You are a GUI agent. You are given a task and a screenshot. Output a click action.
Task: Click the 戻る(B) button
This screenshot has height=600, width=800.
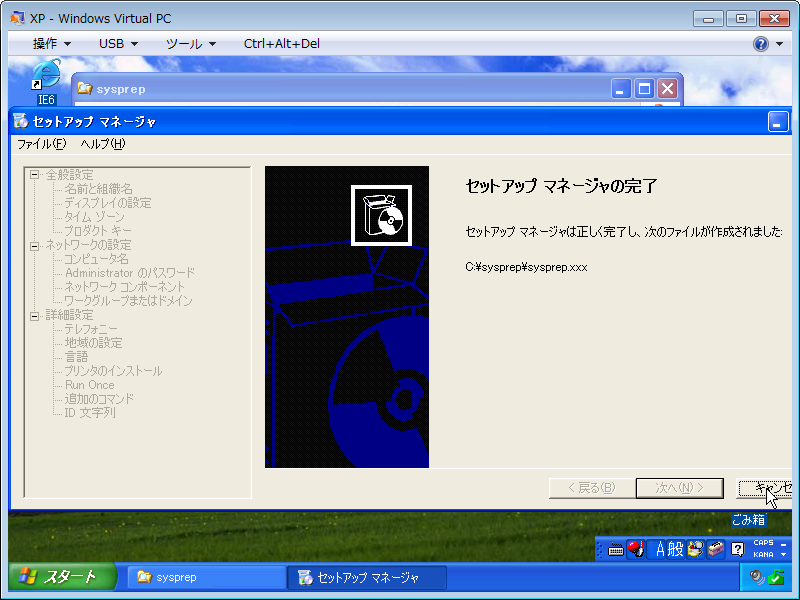tap(592, 488)
